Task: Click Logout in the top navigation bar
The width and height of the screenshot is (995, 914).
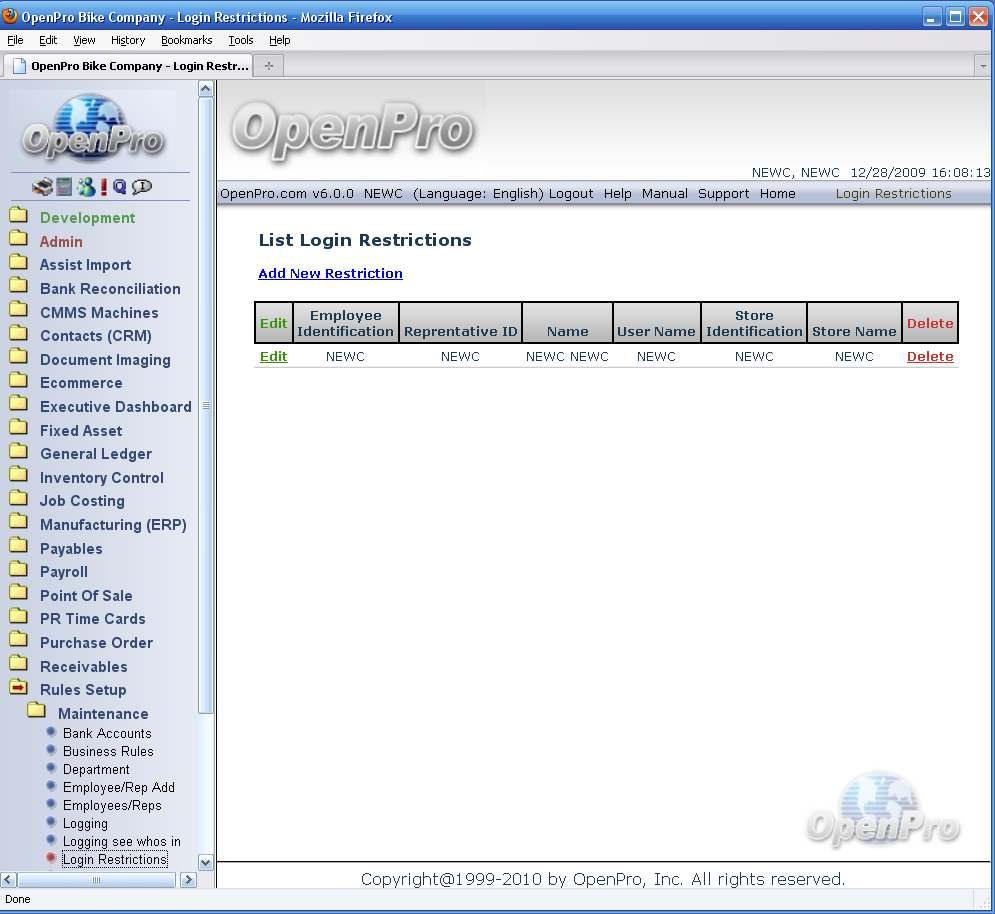Action: (x=571, y=194)
